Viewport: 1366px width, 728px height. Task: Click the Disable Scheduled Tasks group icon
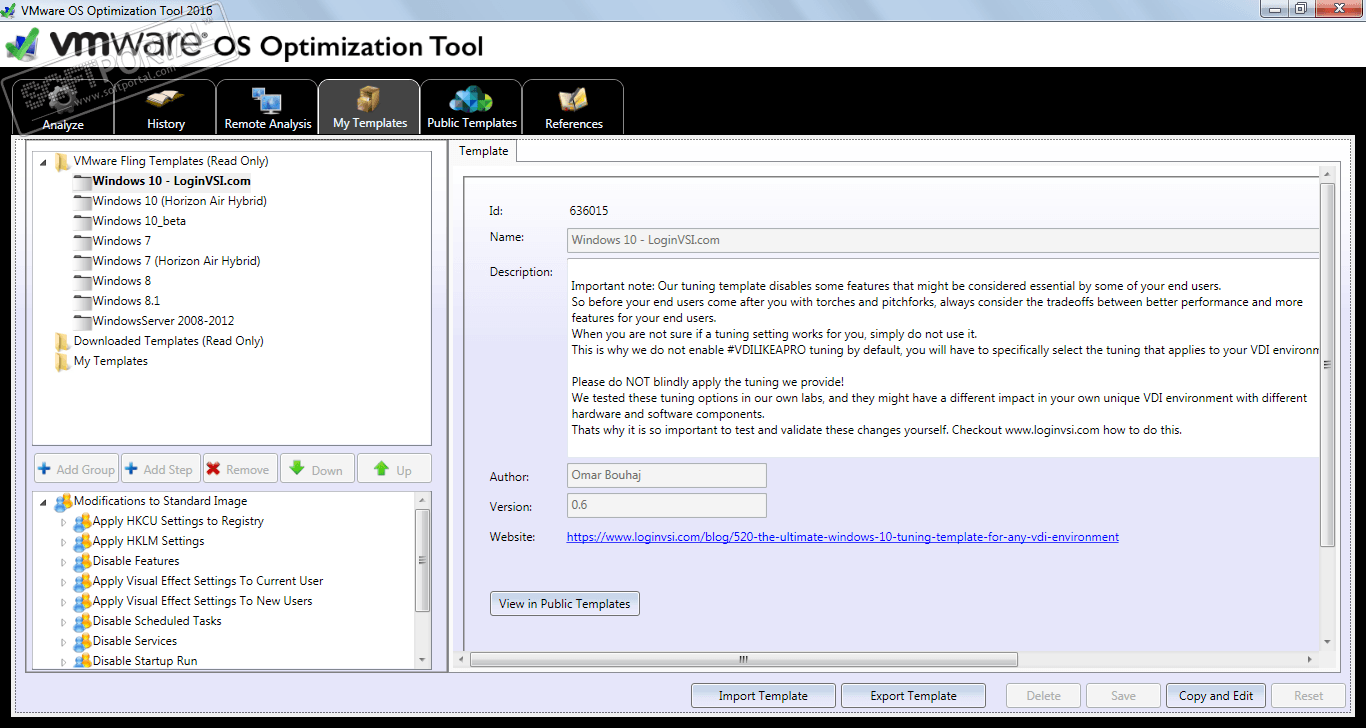click(x=82, y=622)
